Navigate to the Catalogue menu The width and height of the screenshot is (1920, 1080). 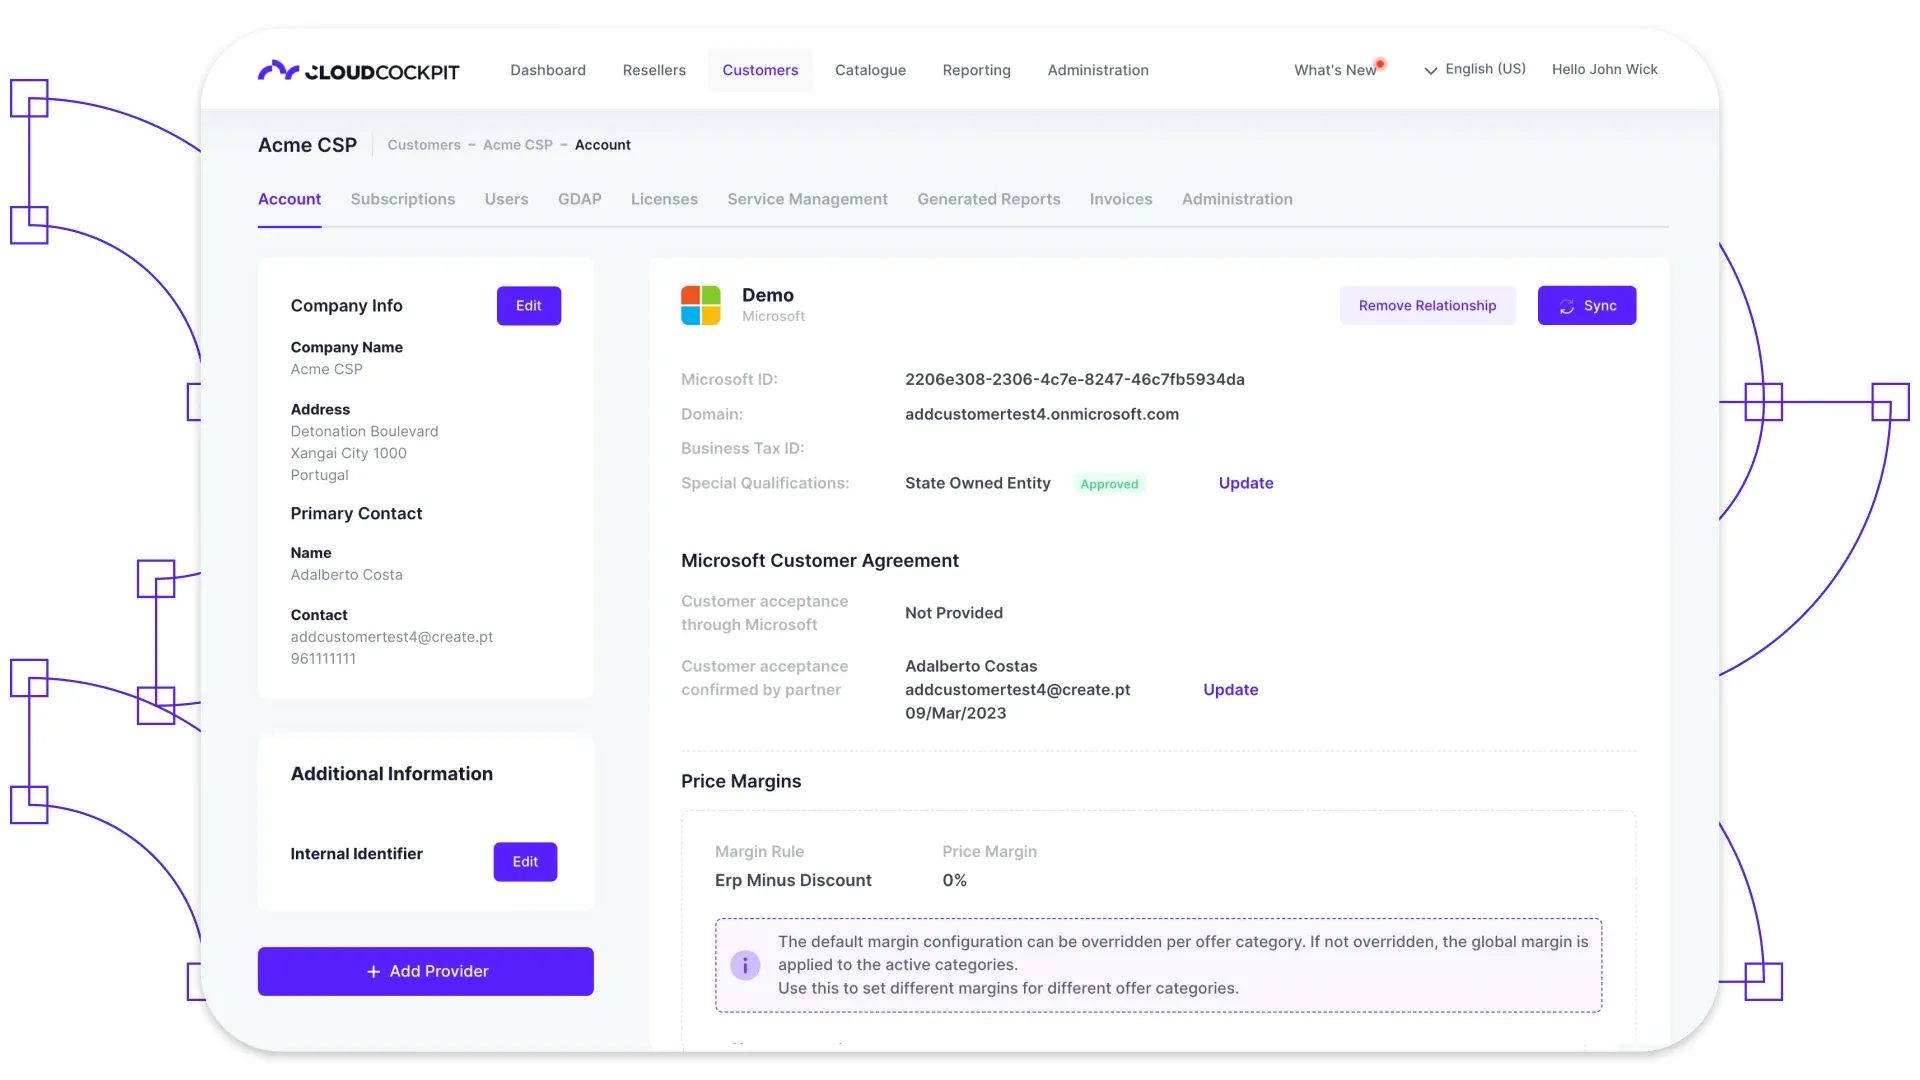[x=870, y=70]
